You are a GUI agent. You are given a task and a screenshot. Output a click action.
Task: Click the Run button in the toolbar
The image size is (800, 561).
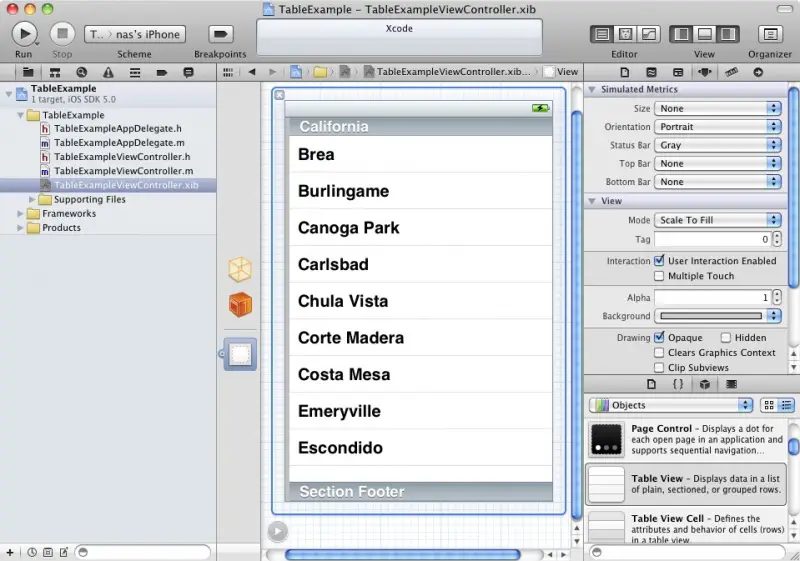[24, 34]
